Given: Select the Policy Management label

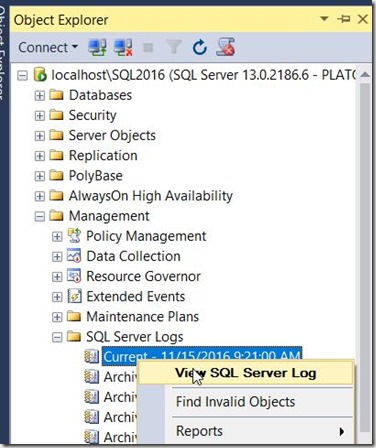Looking at the screenshot, I should pyautogui.click(x=146, y=236).
